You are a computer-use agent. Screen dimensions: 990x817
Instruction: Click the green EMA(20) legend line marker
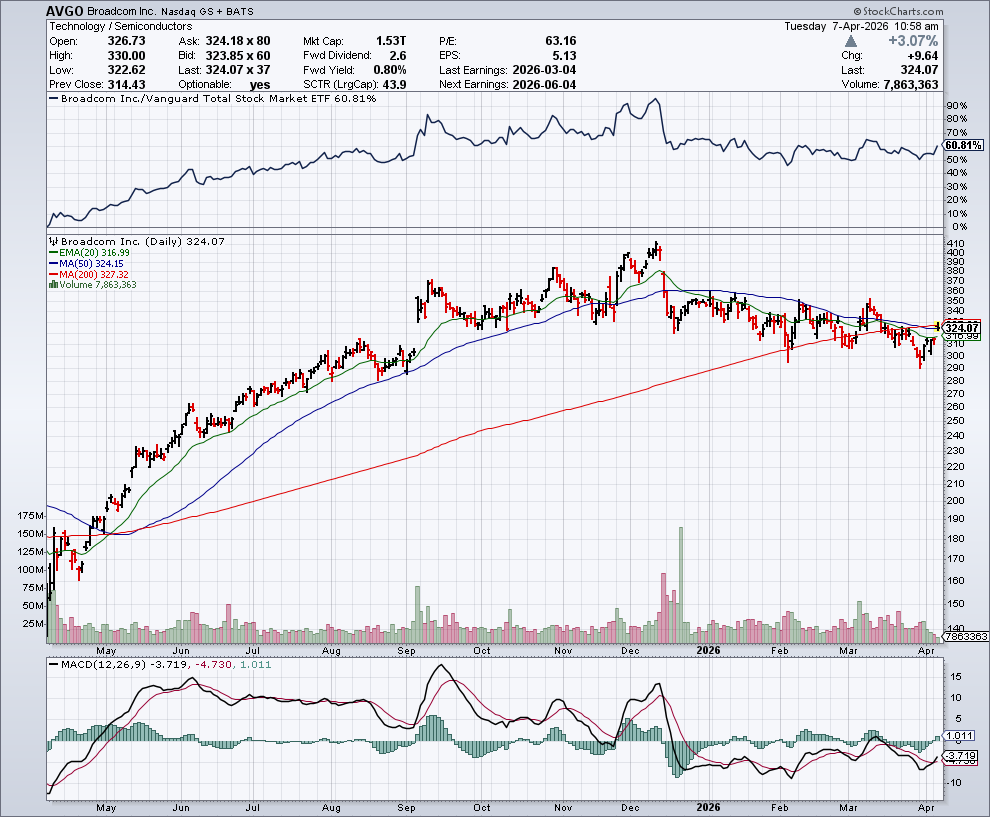click(52, 253)
